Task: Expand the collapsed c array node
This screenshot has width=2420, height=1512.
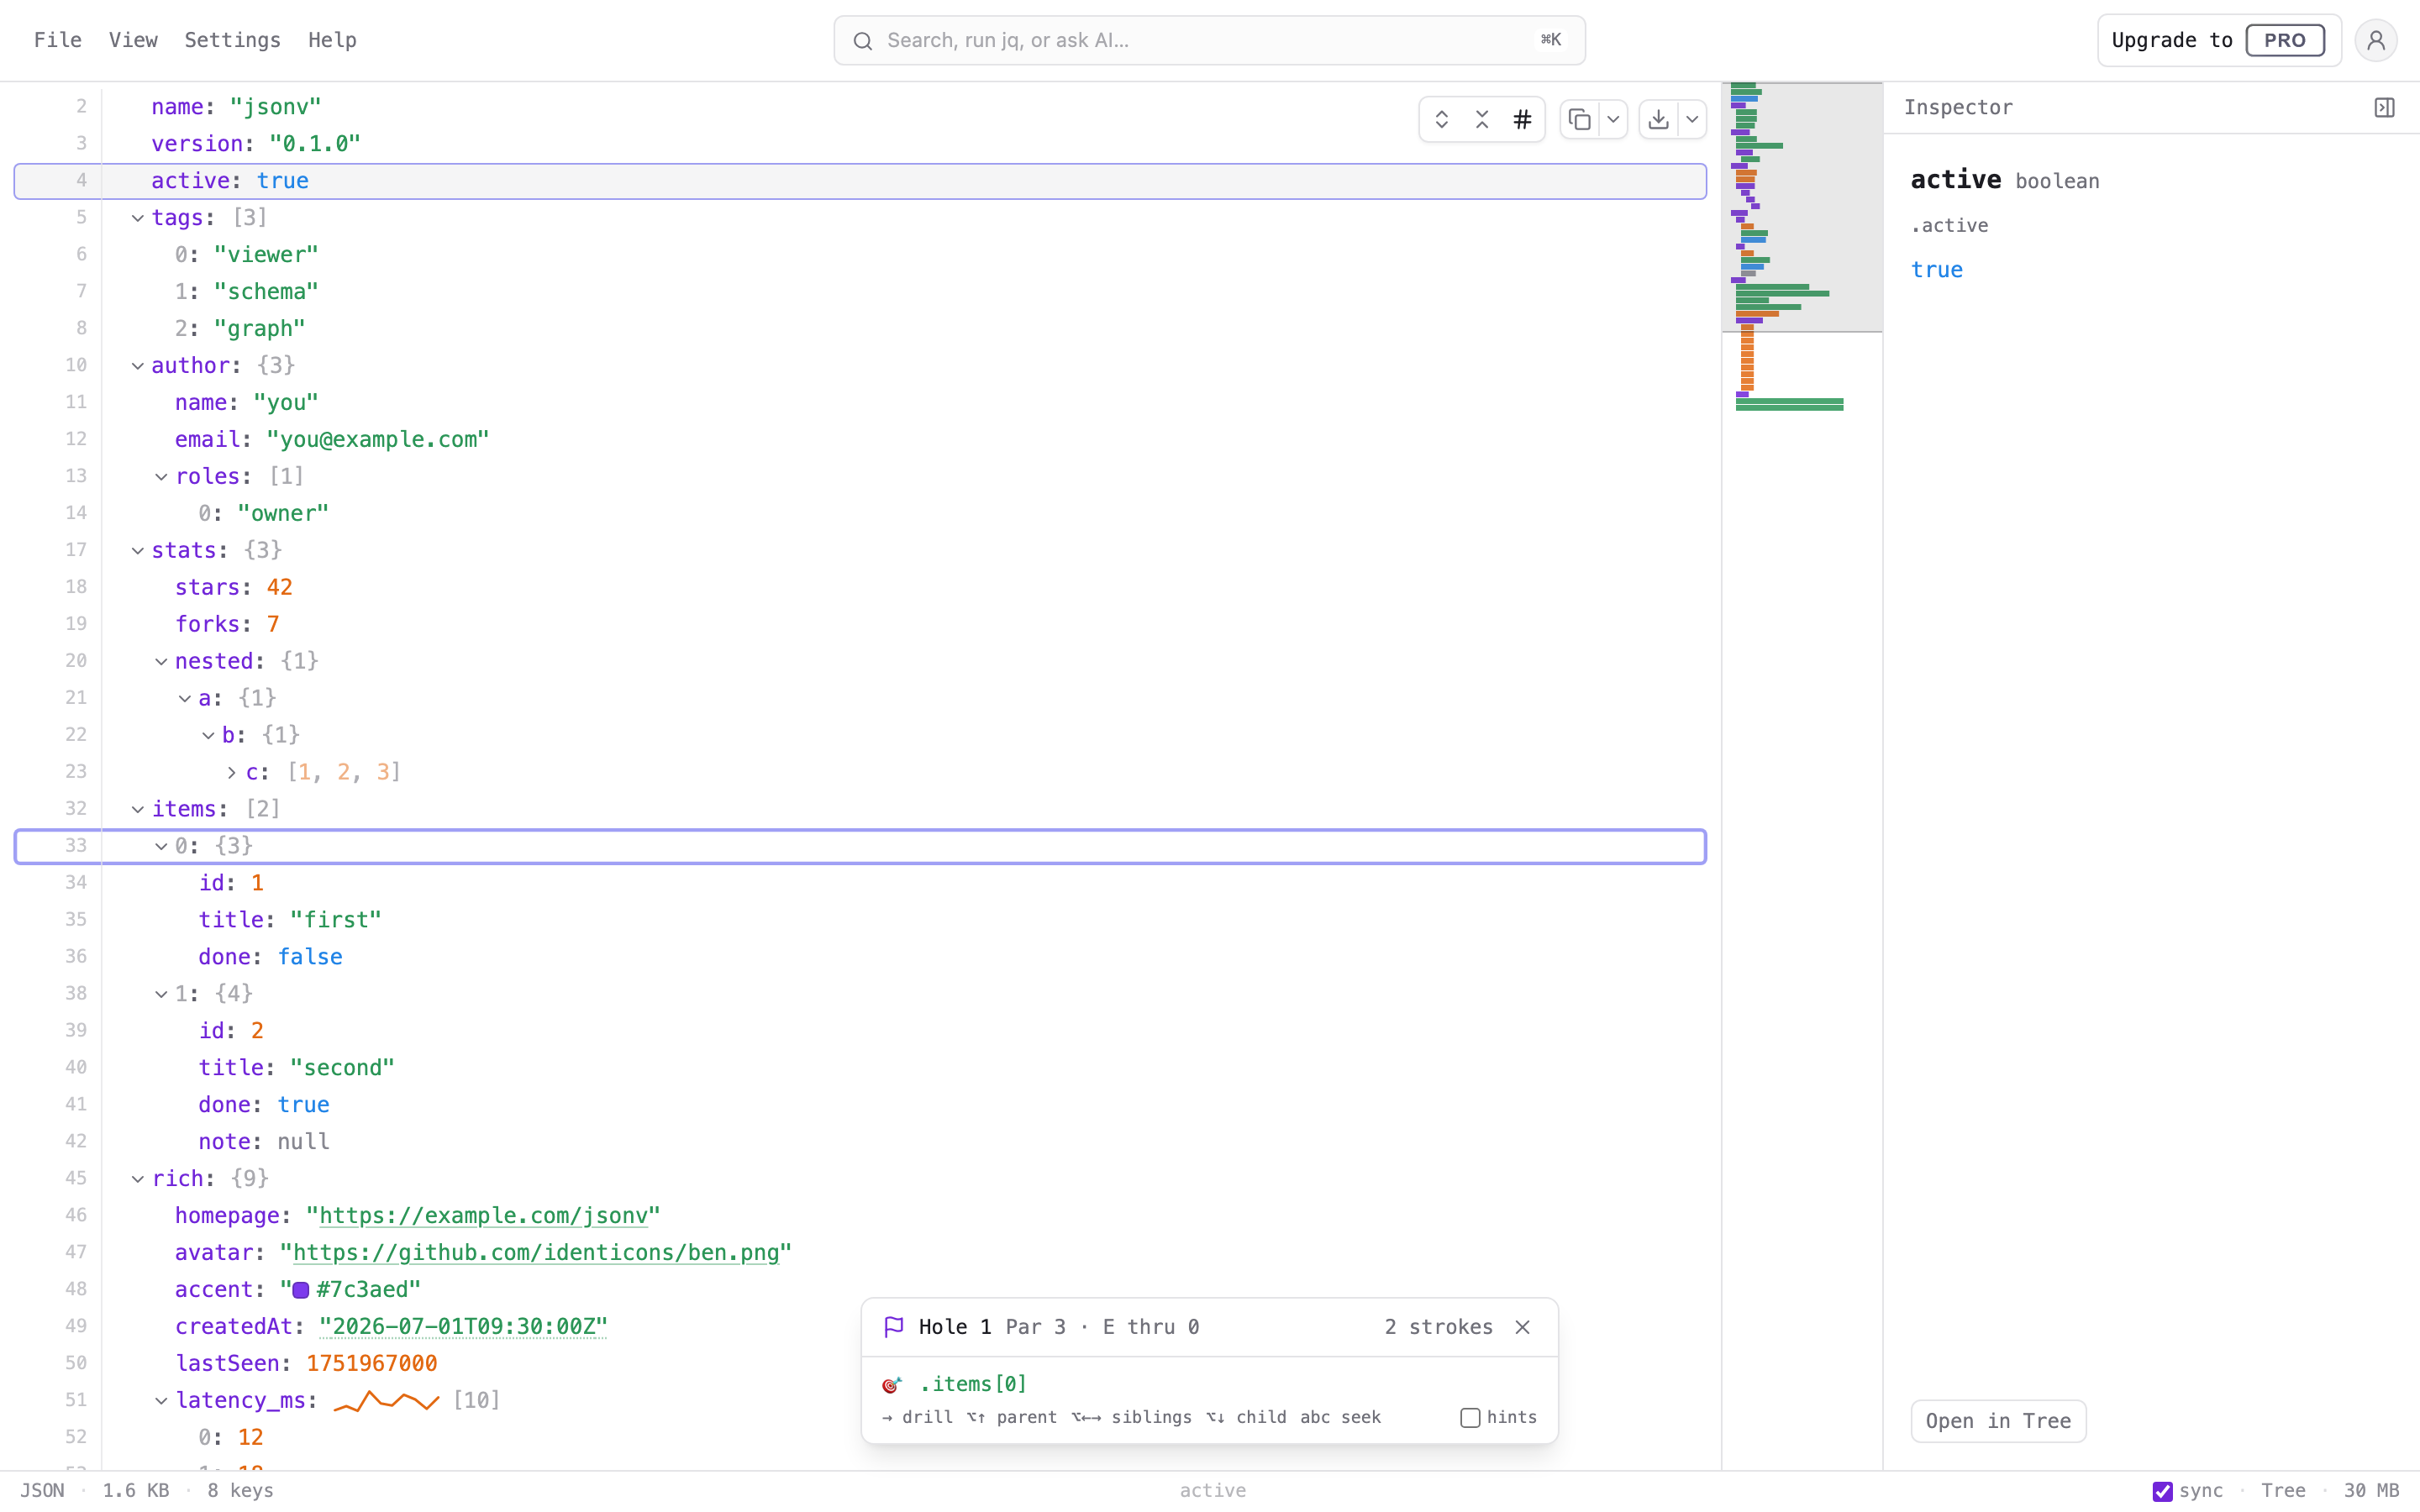Action: (x=232, y=773)
